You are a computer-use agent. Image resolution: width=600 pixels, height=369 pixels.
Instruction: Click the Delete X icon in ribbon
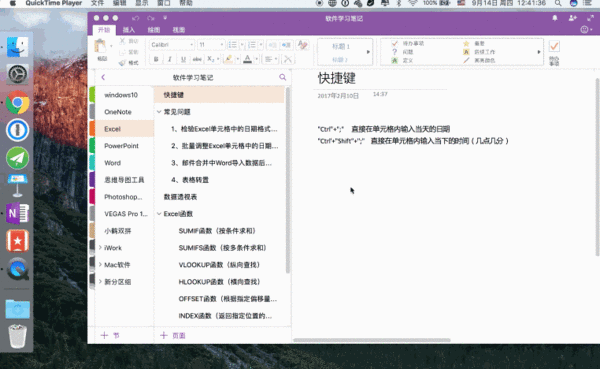click(288, 59)
